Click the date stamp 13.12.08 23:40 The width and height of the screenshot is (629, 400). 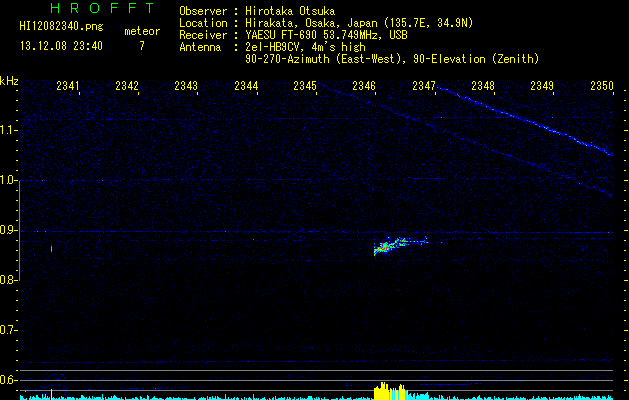pyautogui.click(x=61, y=46)
